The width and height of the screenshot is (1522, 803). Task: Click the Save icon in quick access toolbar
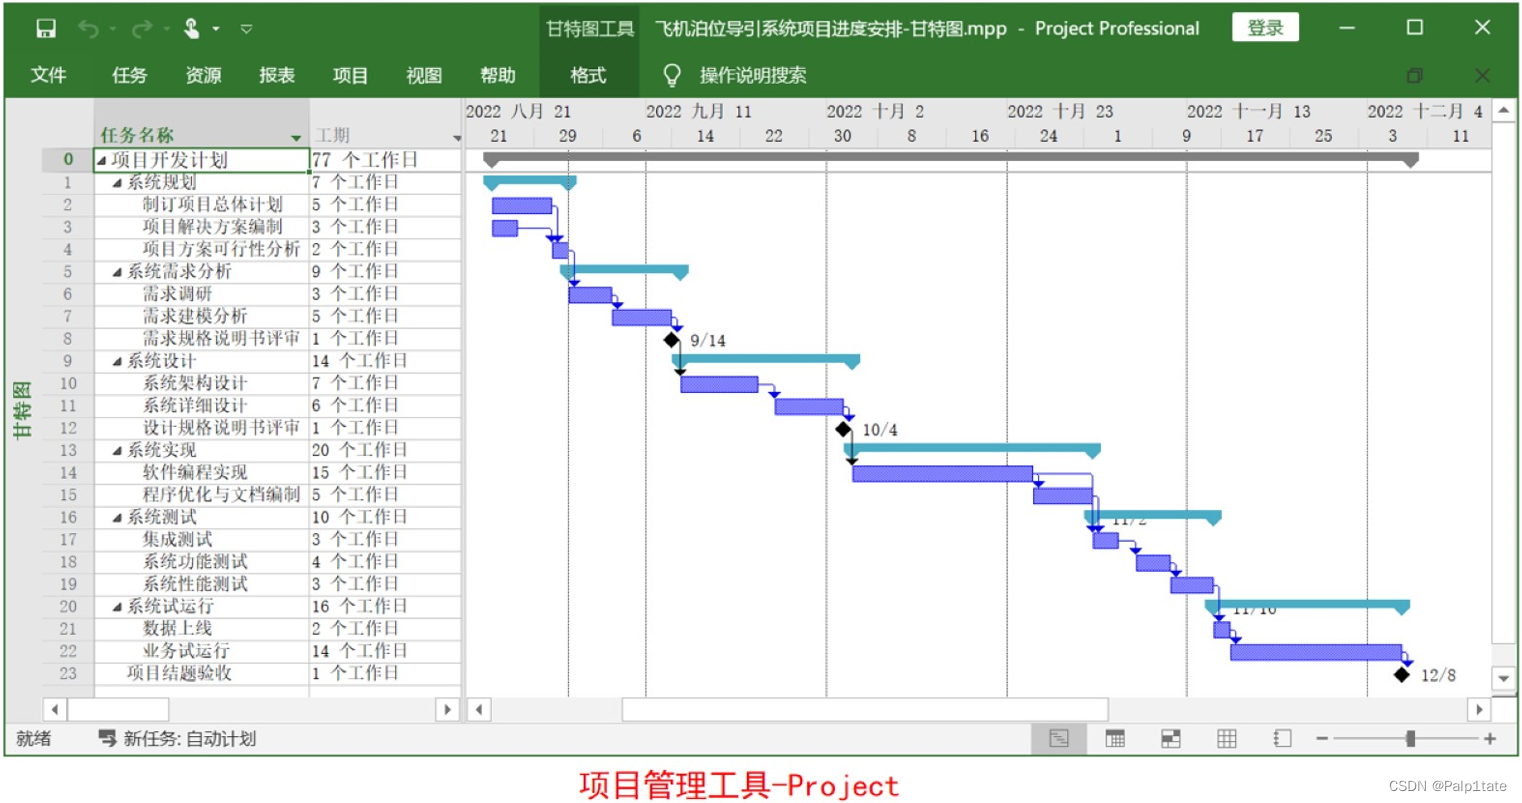point(46,29)
